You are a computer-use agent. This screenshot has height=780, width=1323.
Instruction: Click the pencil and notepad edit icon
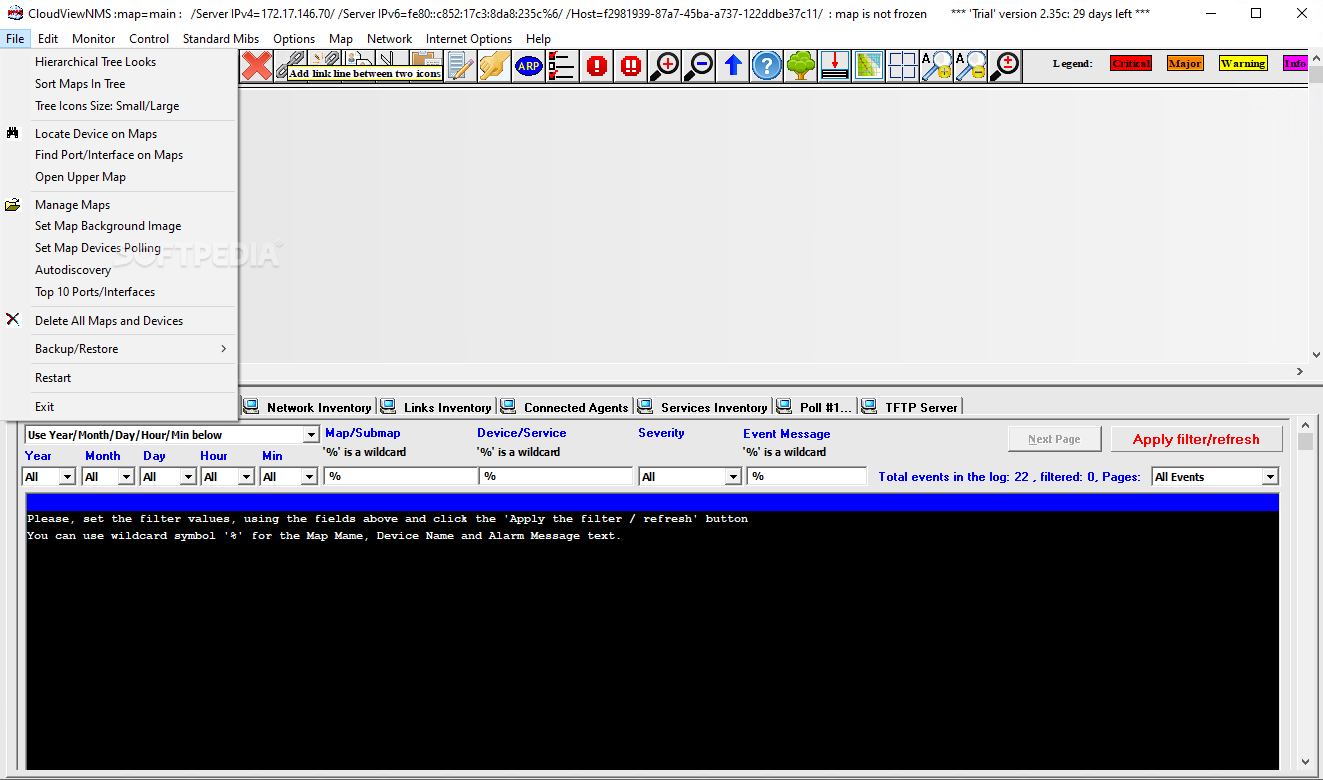[x=460, y=66]
